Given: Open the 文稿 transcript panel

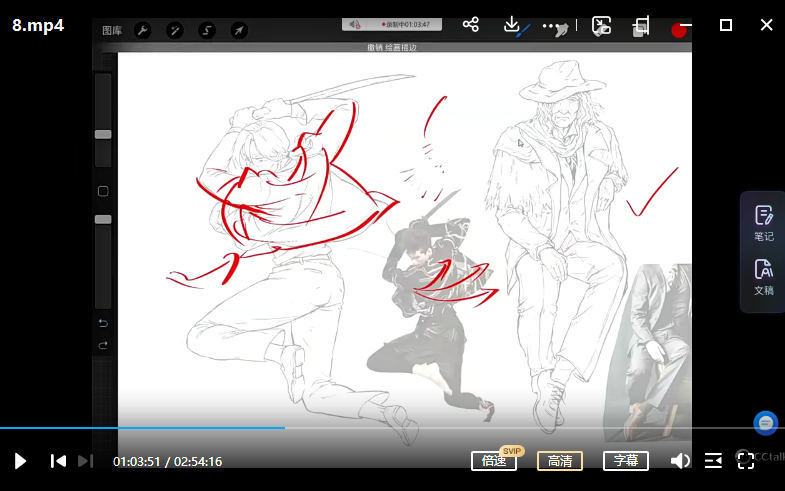Looking at the screenshot, I should (x=764, y=277).
